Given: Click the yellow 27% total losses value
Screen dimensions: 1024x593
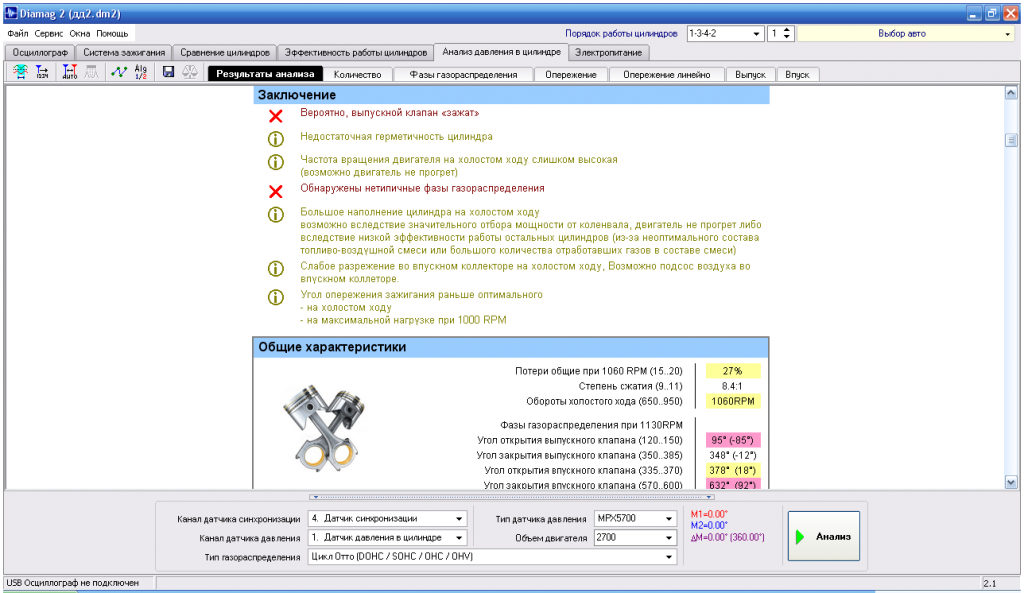Looking at the screenshot, I should click(x=733, y=371).
